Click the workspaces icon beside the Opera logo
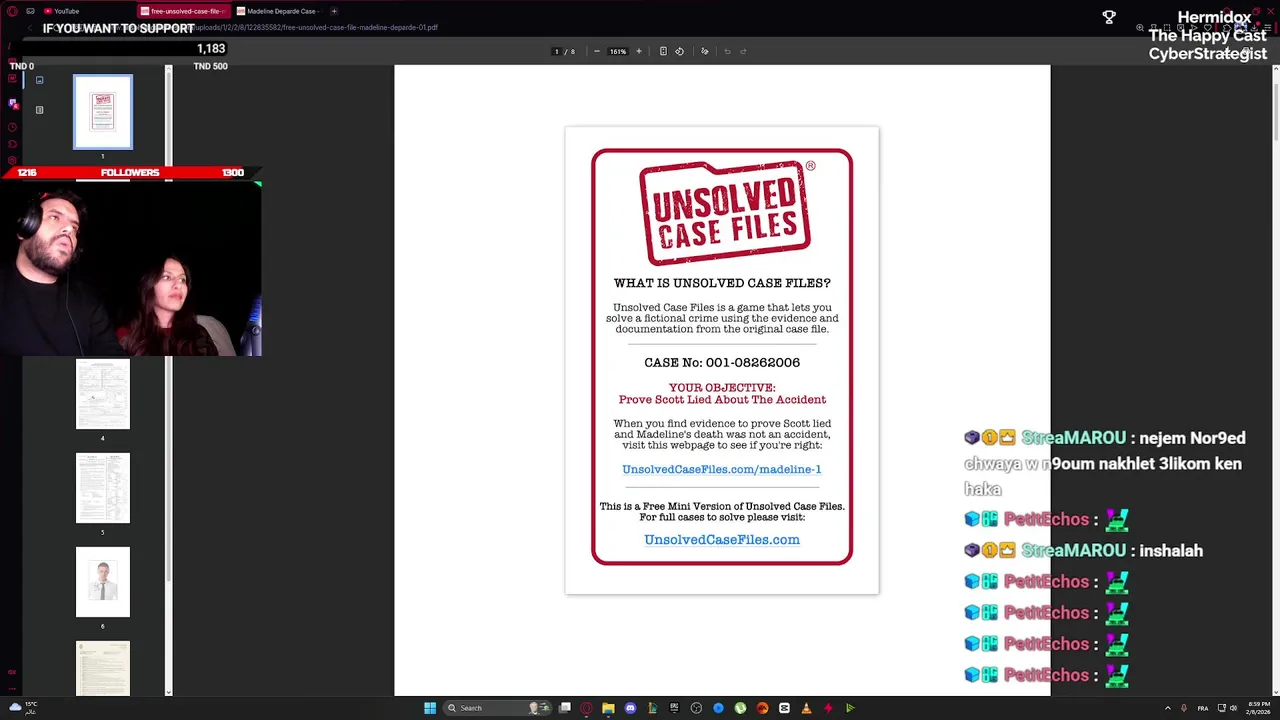1280x720 pixels. [30, 11]
